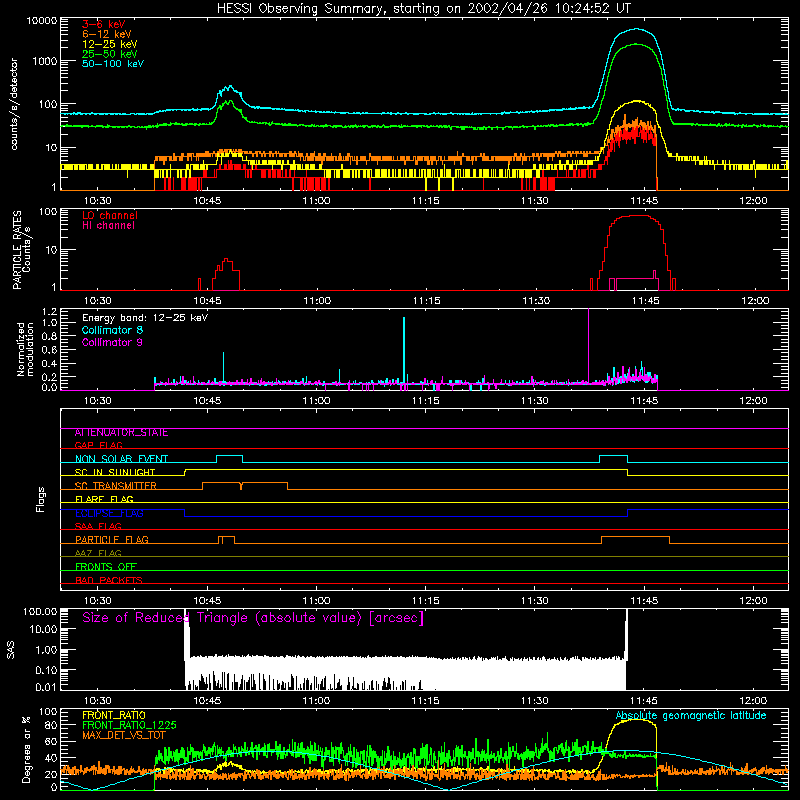Click the 1.2 tick on the modulation axis

pos(49,312)
